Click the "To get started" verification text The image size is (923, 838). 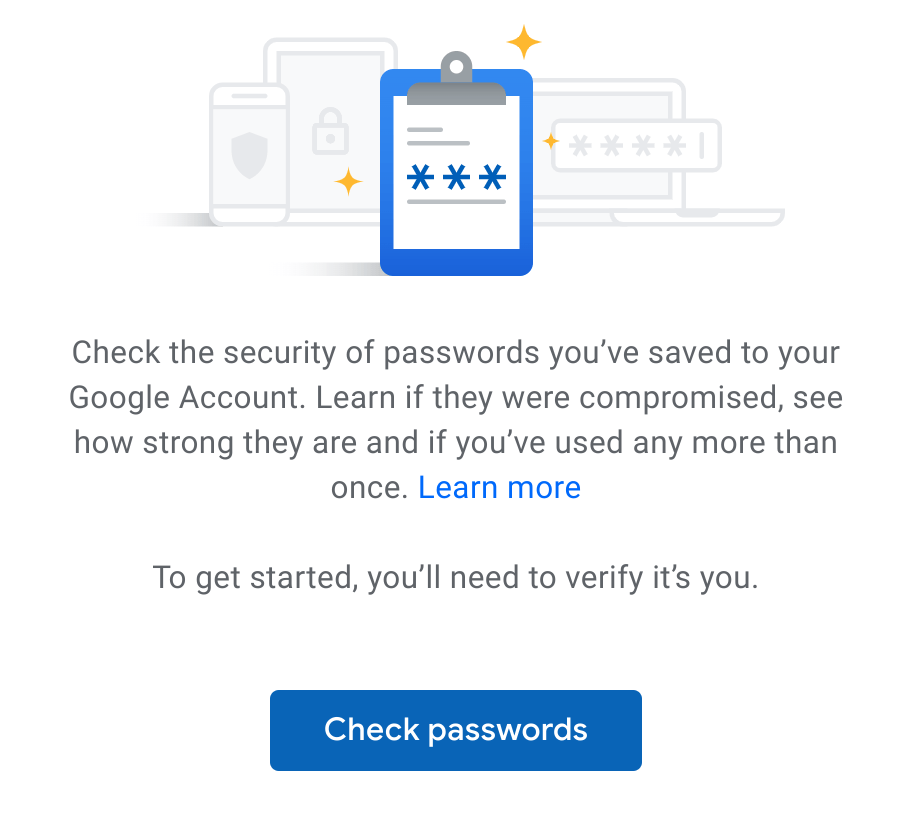456,577
